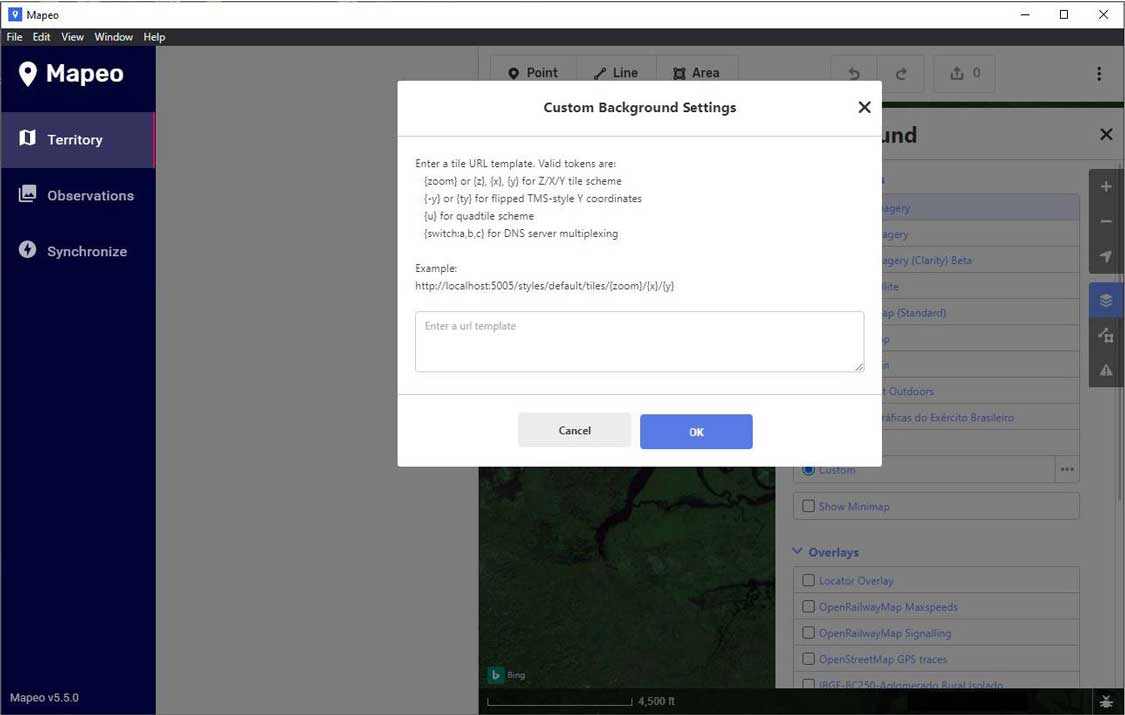Switch to the Synchronize tab

point(77,251)
